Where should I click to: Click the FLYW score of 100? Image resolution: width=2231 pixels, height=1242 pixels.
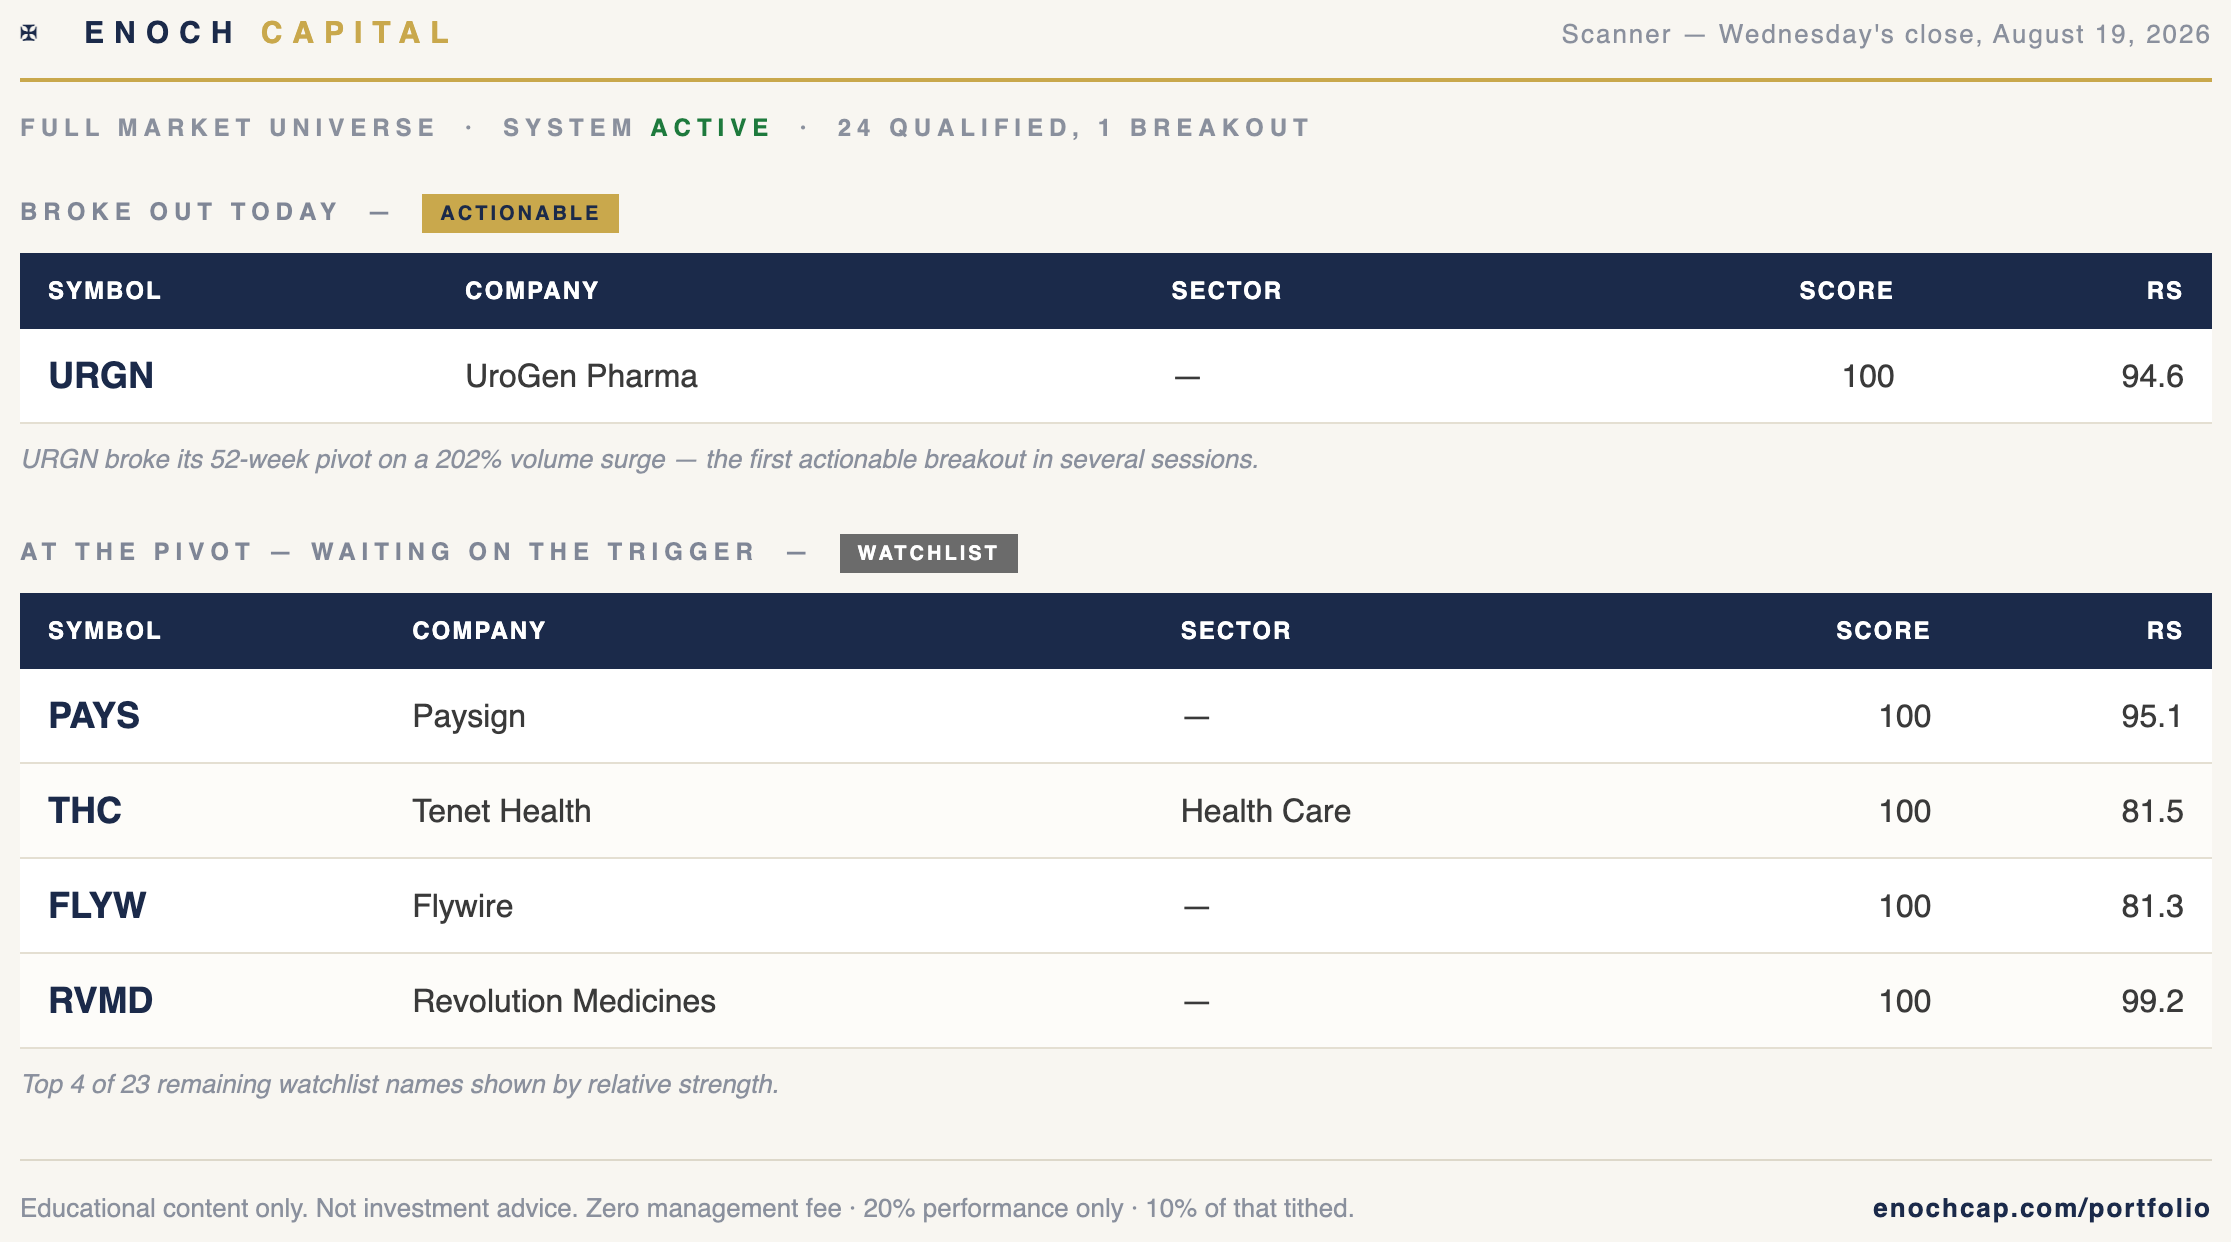pos(1905,906)
